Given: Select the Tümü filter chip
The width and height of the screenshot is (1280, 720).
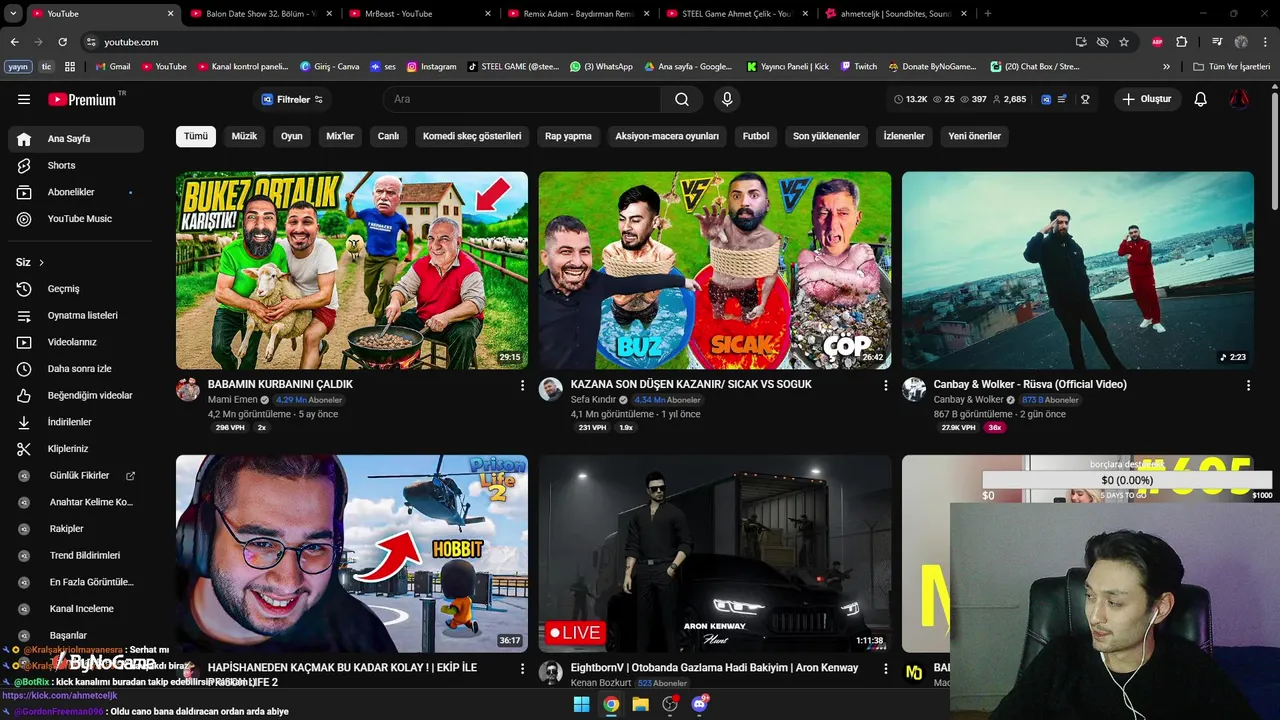Looking at the screenshot, I should click(x=196, y=136).
